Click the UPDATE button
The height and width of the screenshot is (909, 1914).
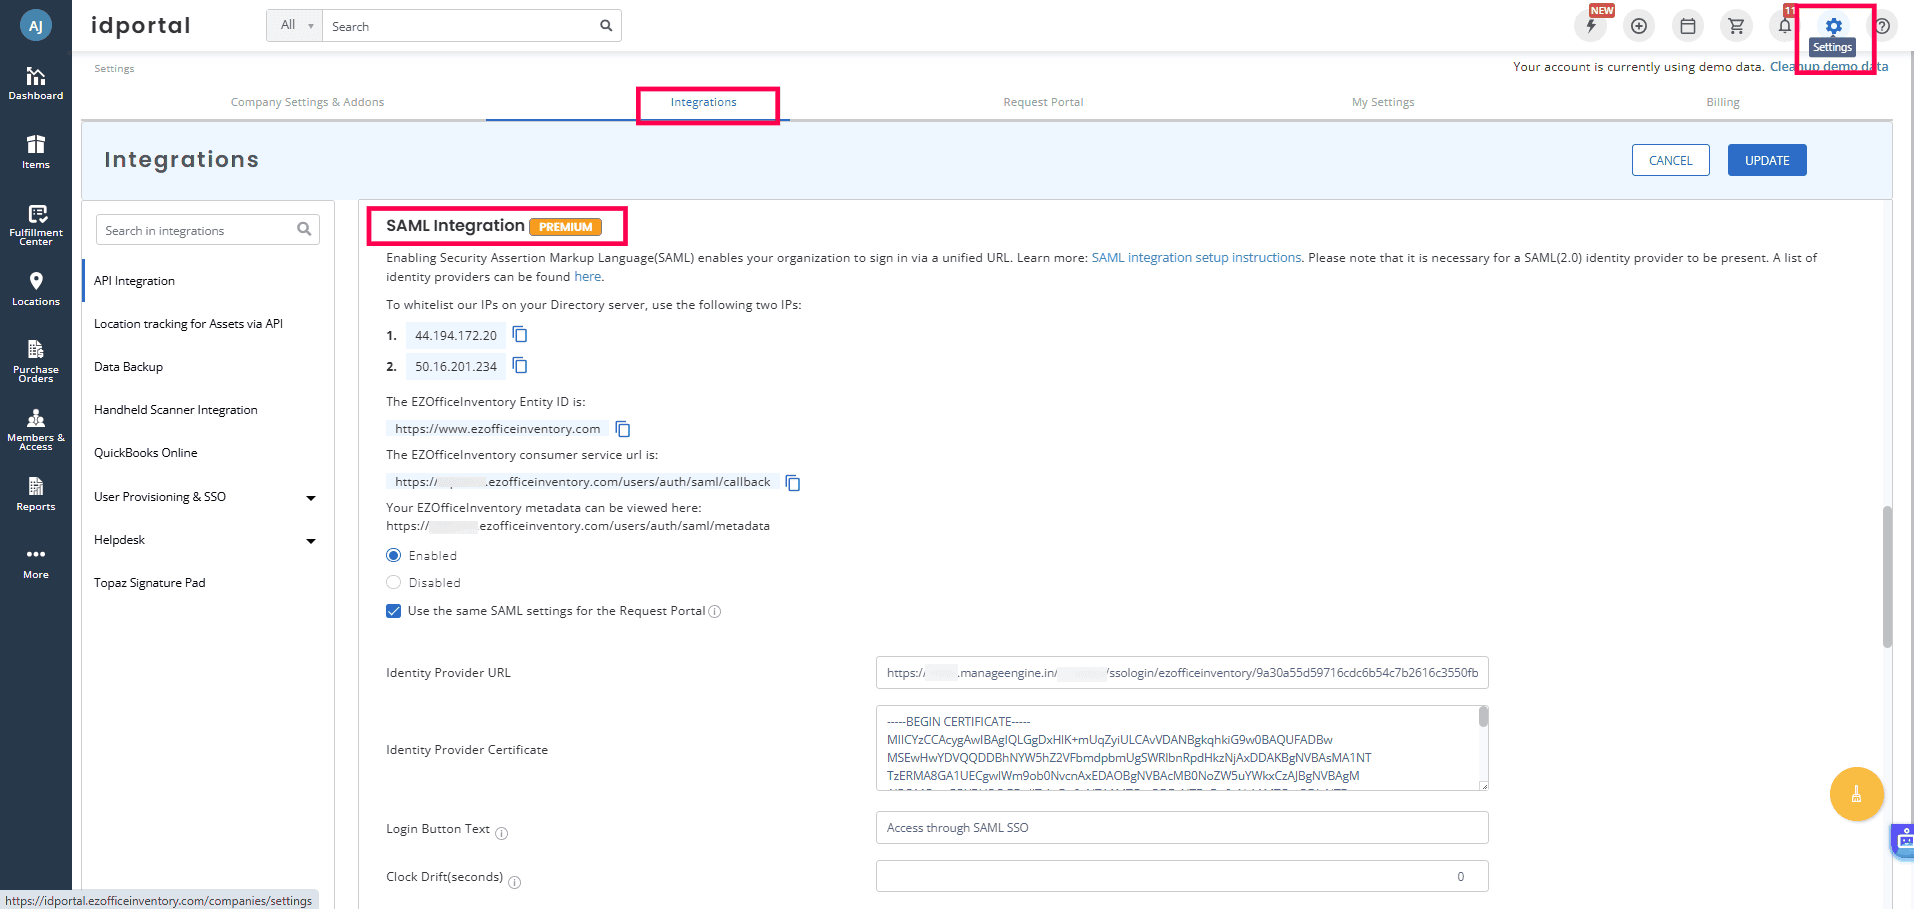click(1766, 160)
